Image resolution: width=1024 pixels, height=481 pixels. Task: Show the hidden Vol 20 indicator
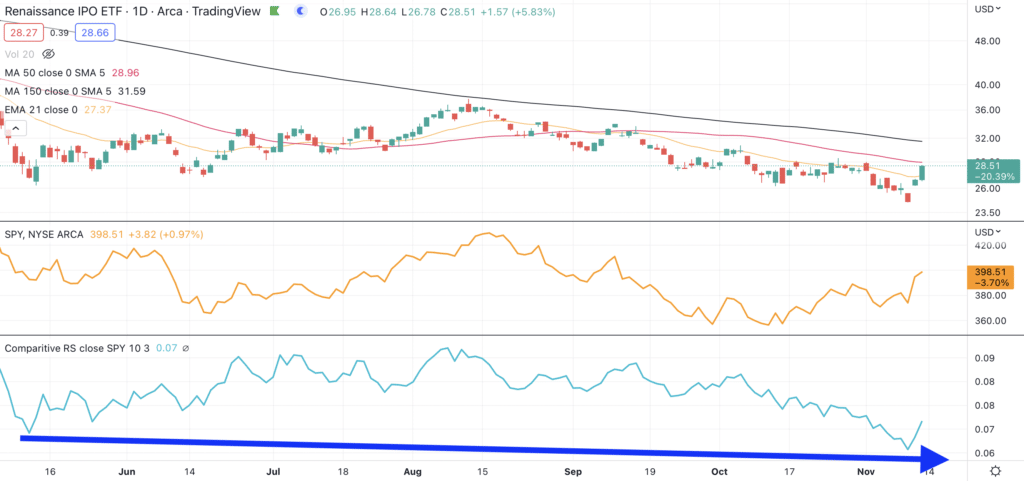coord(47,54)
